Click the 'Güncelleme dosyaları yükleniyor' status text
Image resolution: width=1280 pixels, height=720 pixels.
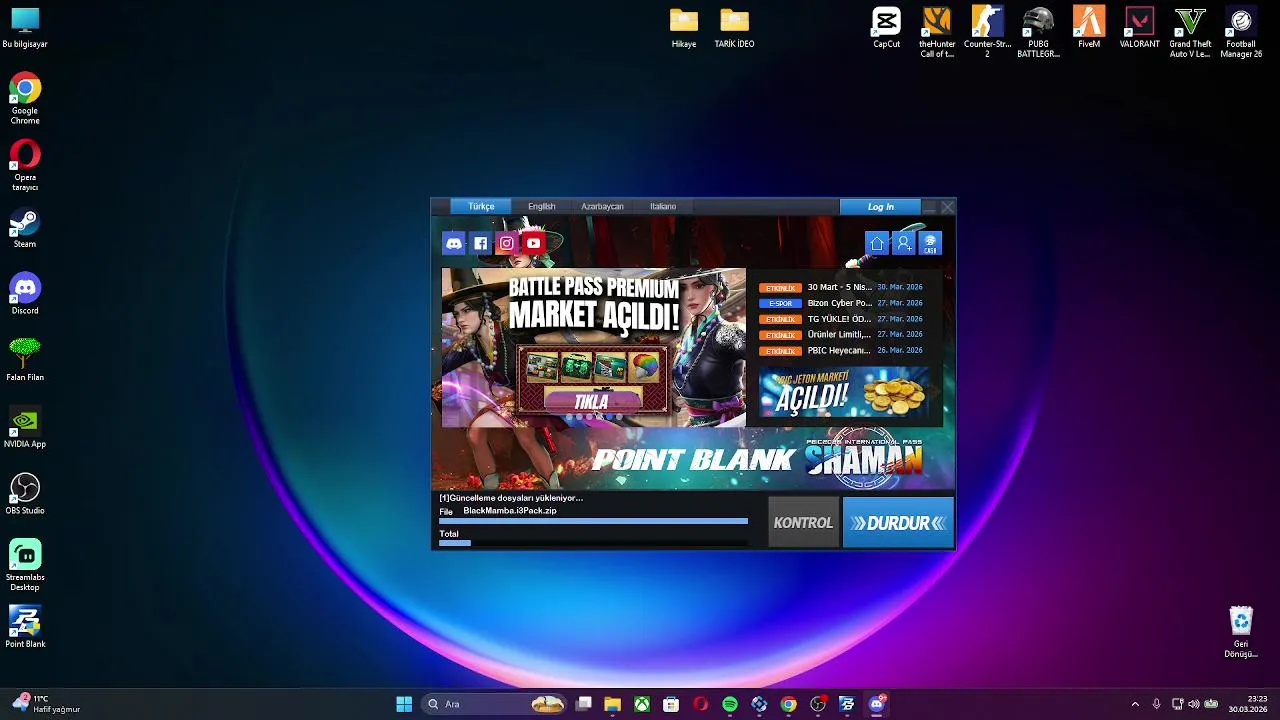[511, 498]
